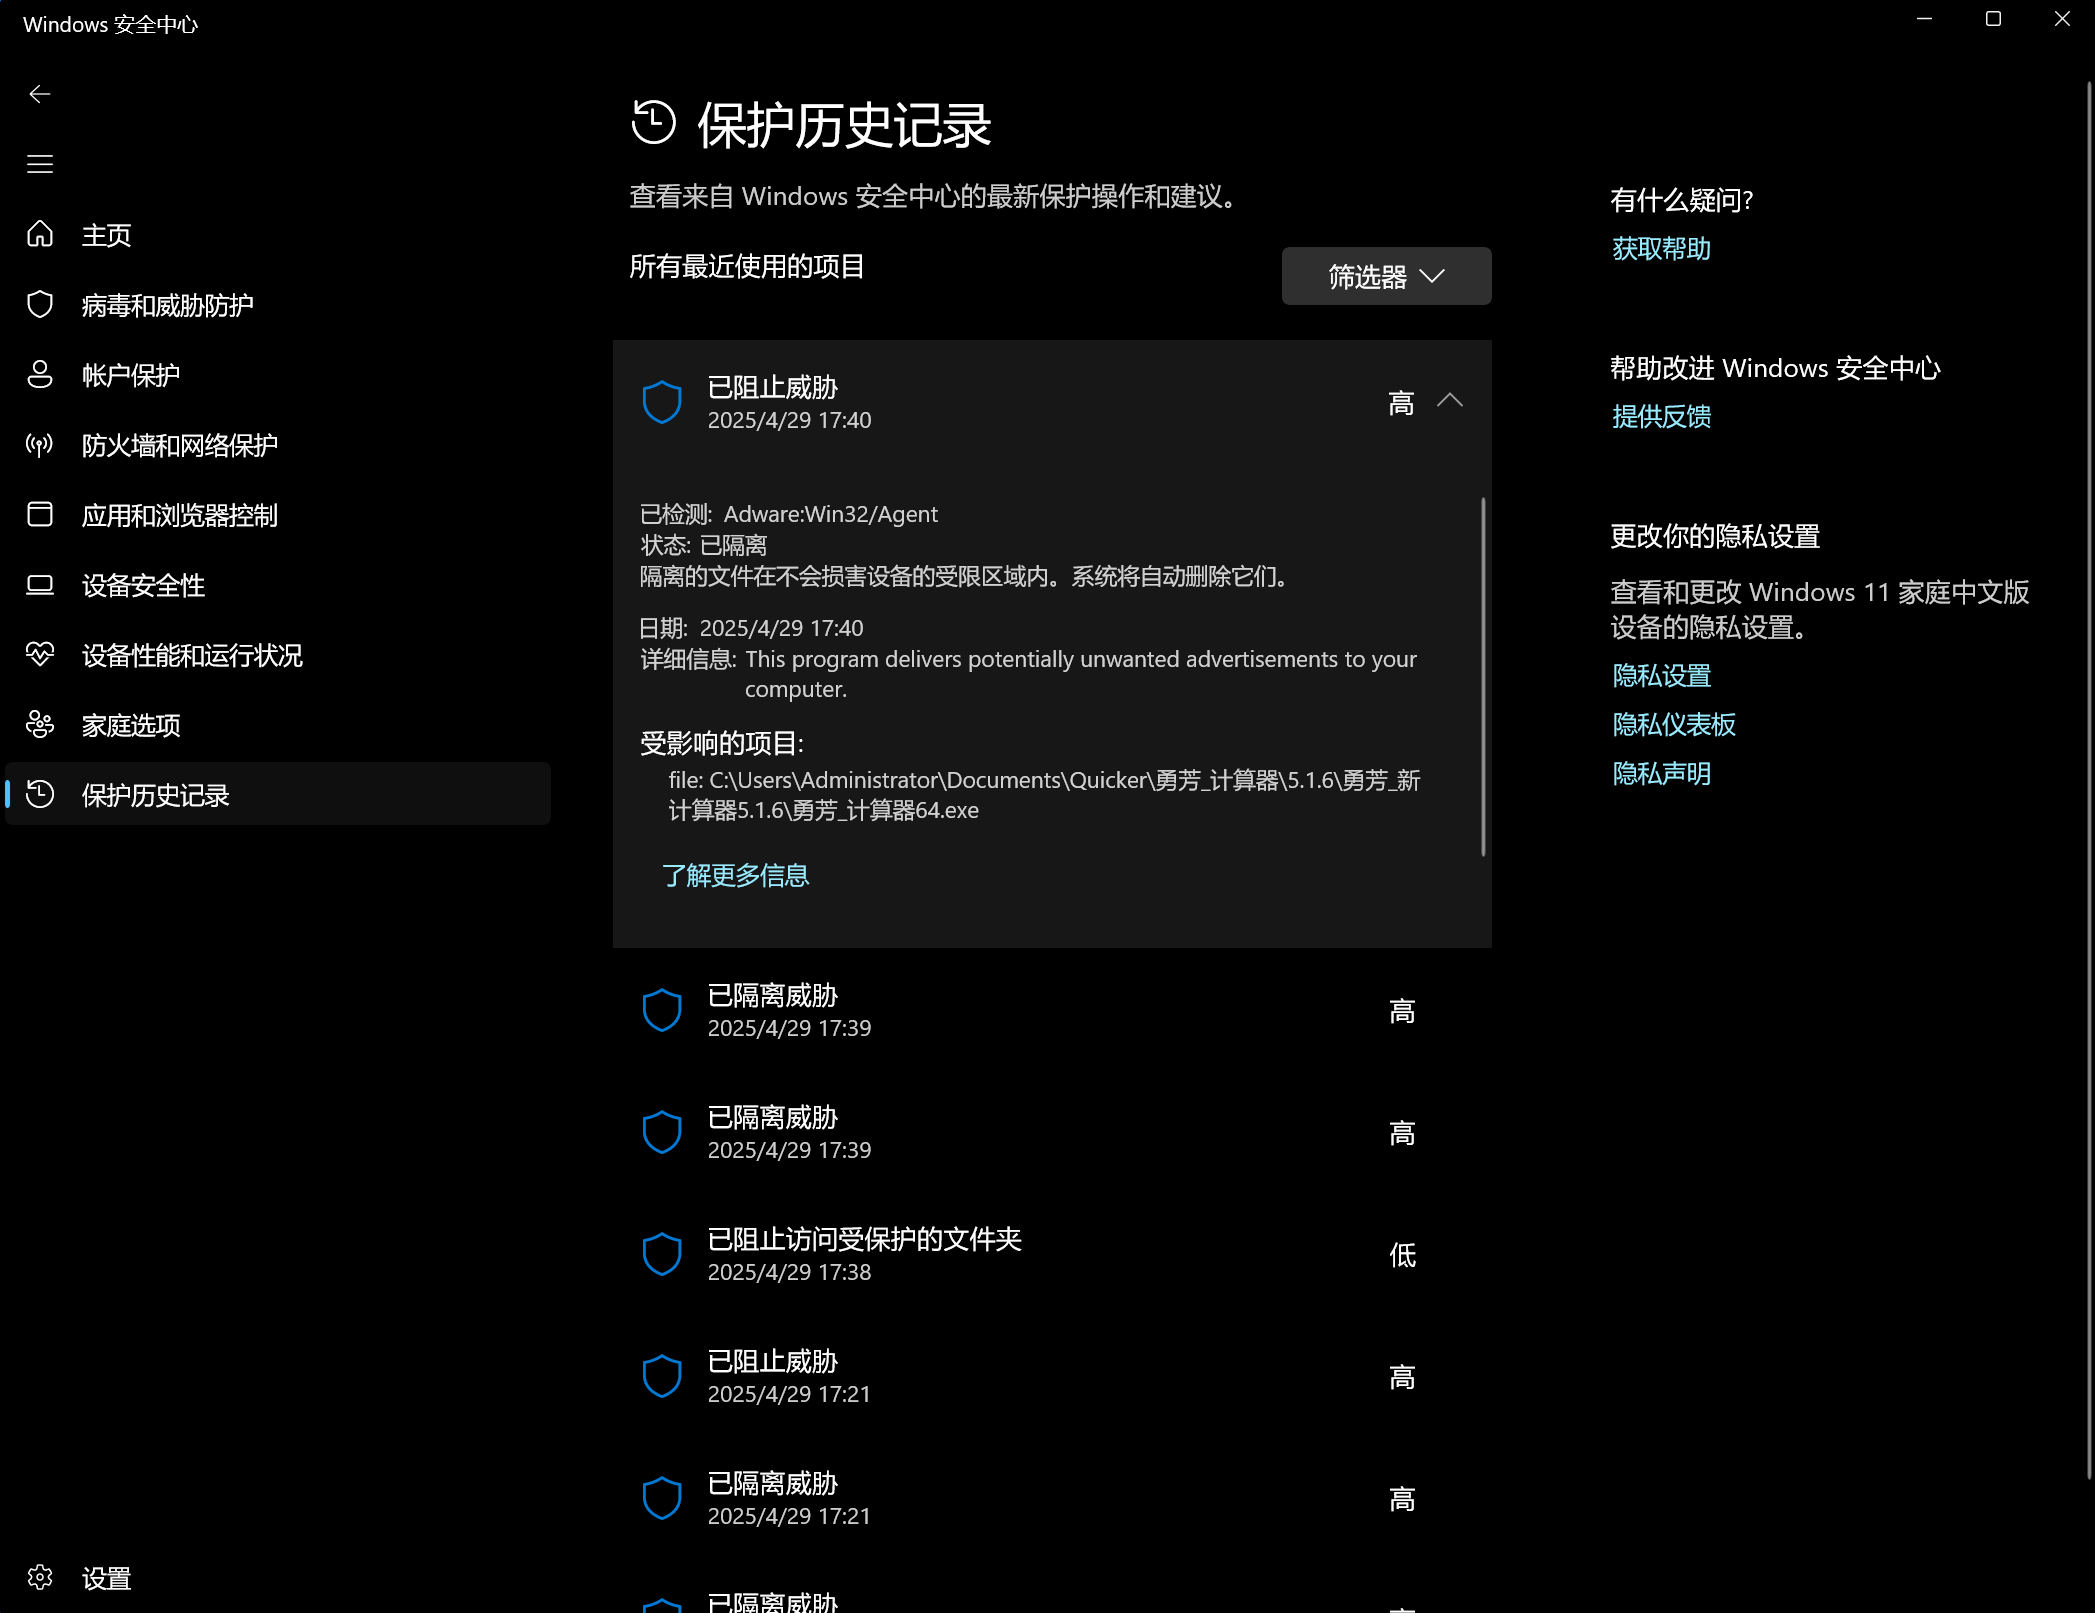2095x1613 pixels.
Task: Open 病毒和威胁防护 page
Action: tap(278, 304)
